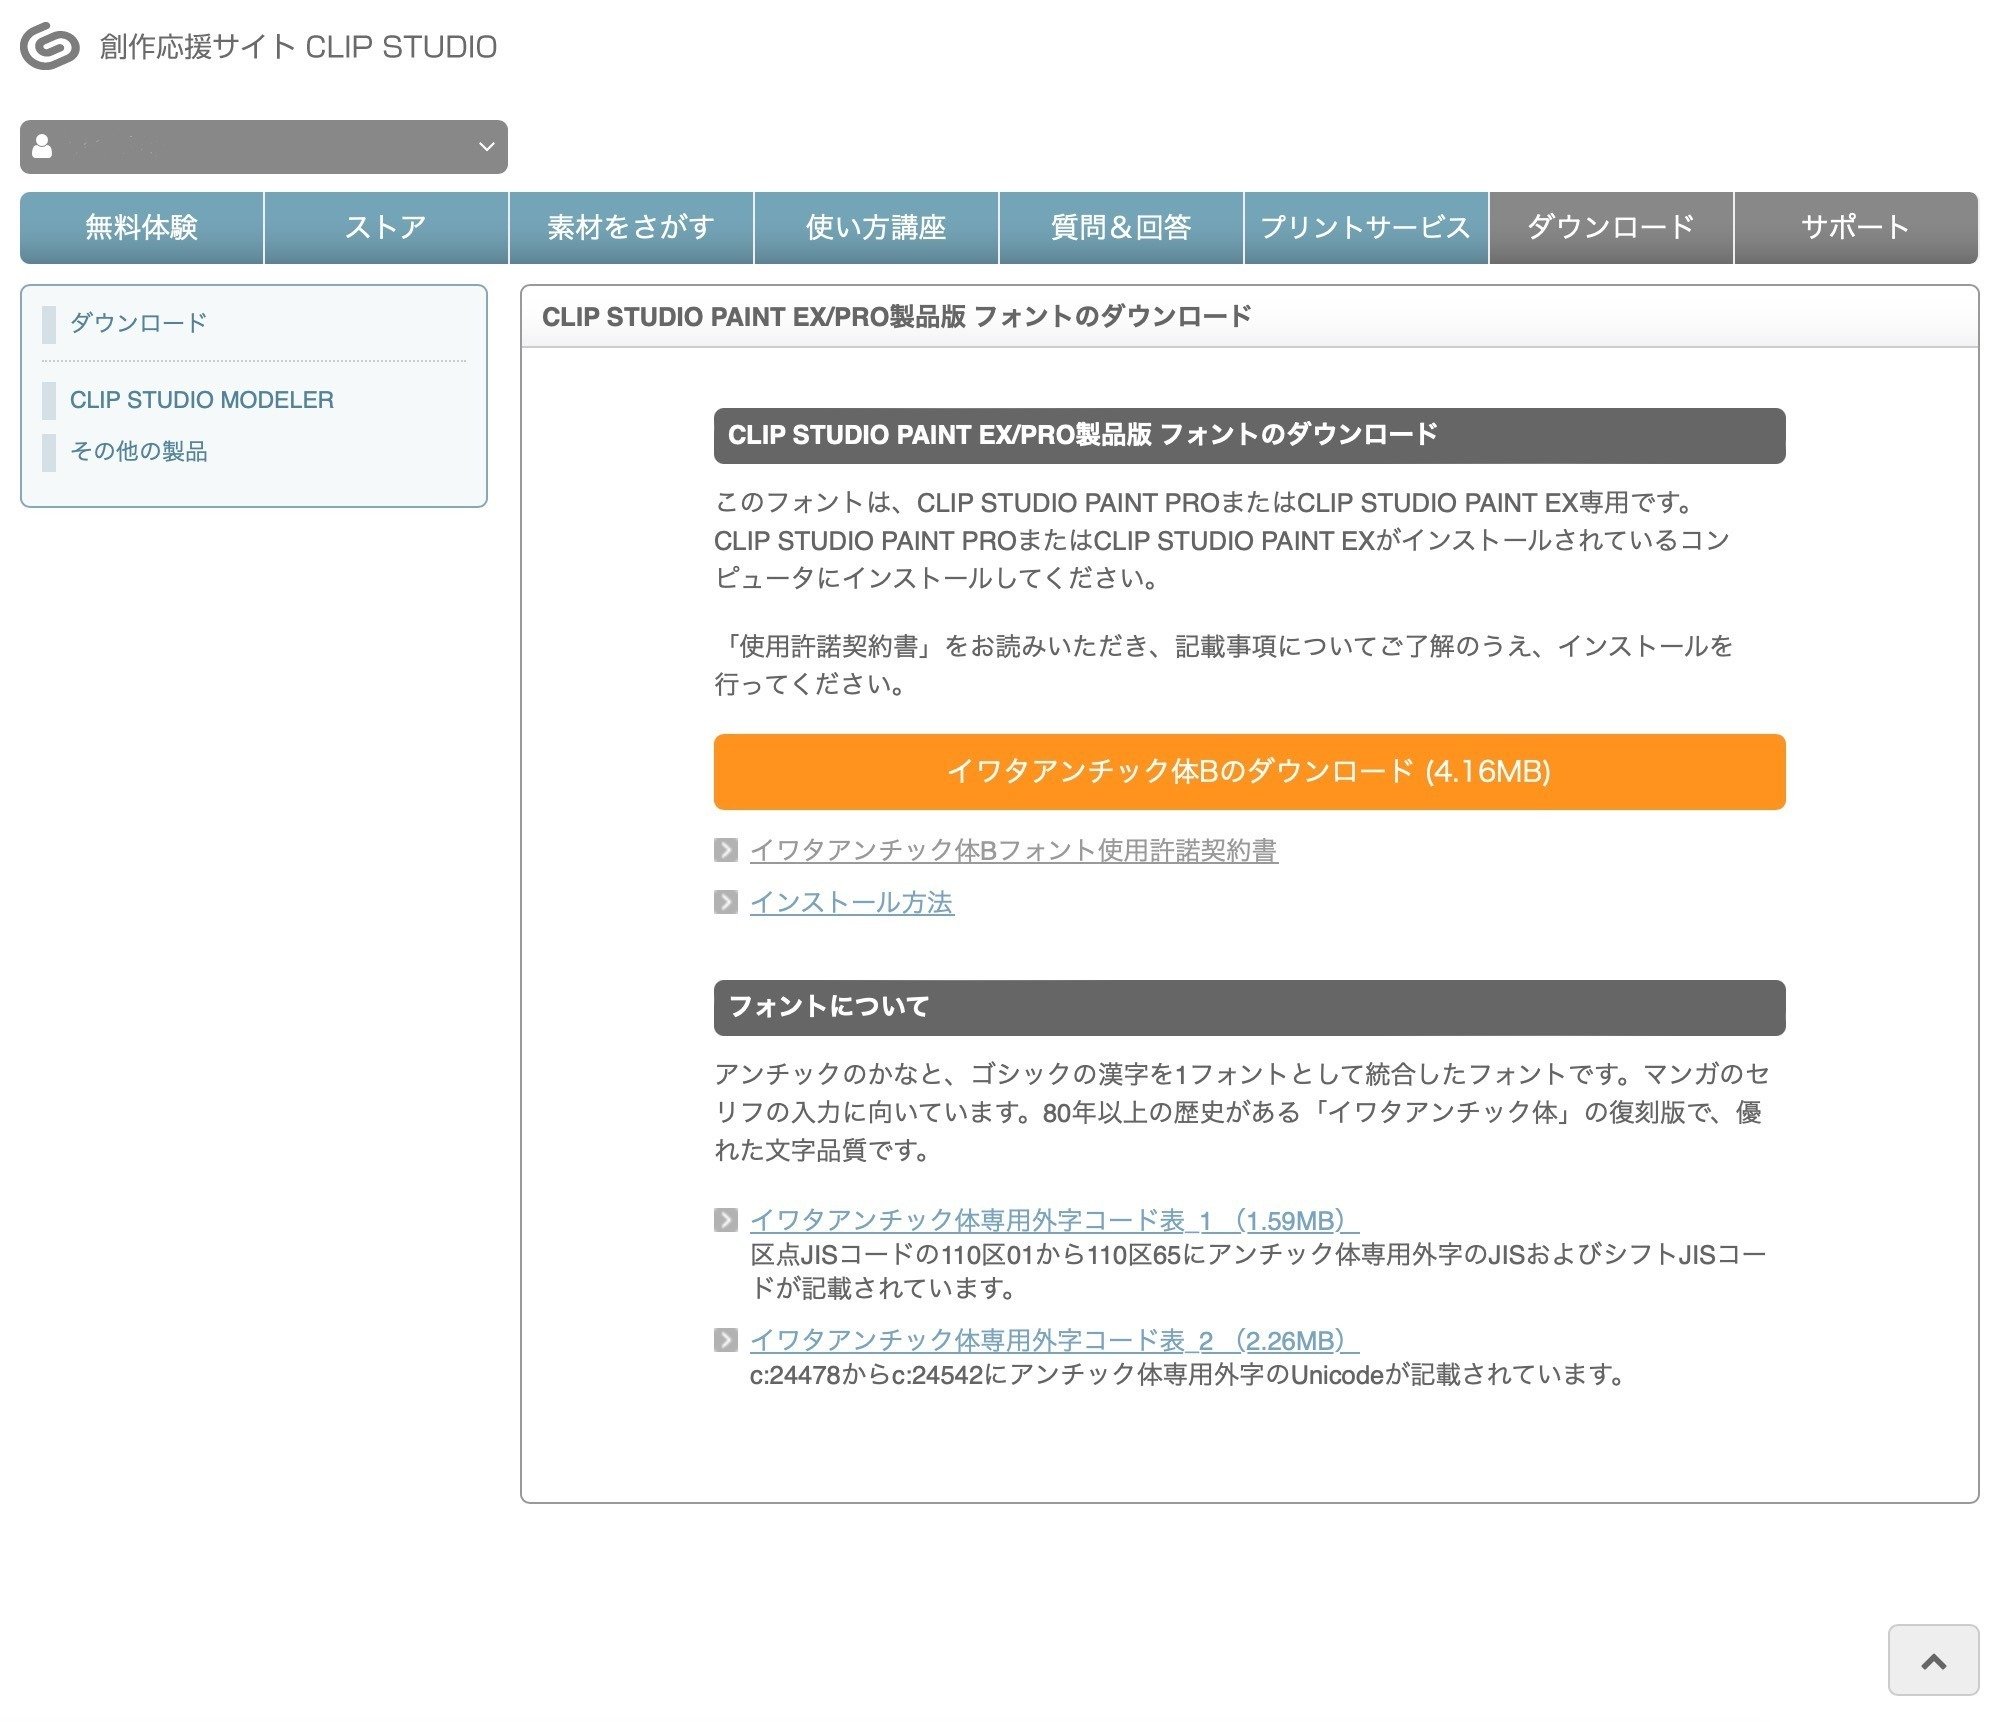
Task: Open その他の製品 in sidebar
Action: (138, 452)
